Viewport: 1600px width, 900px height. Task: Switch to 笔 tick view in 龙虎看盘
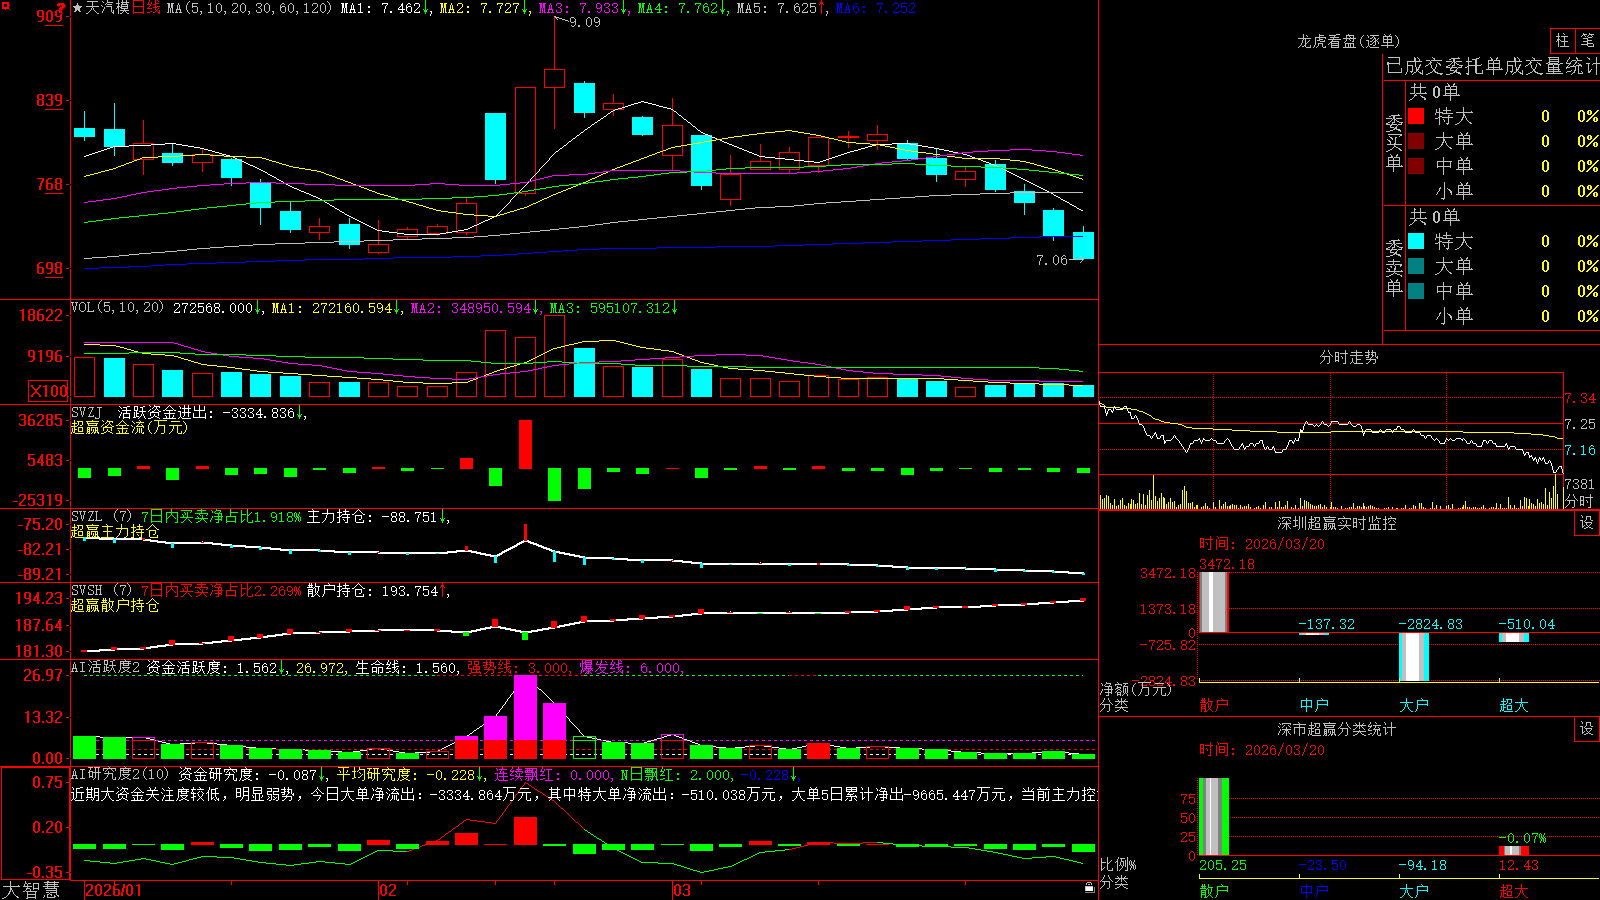[1587, 40]
